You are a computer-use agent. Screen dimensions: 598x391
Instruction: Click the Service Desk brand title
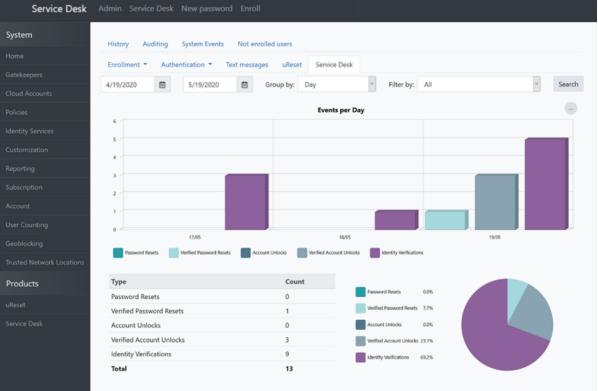coord(59,9)
